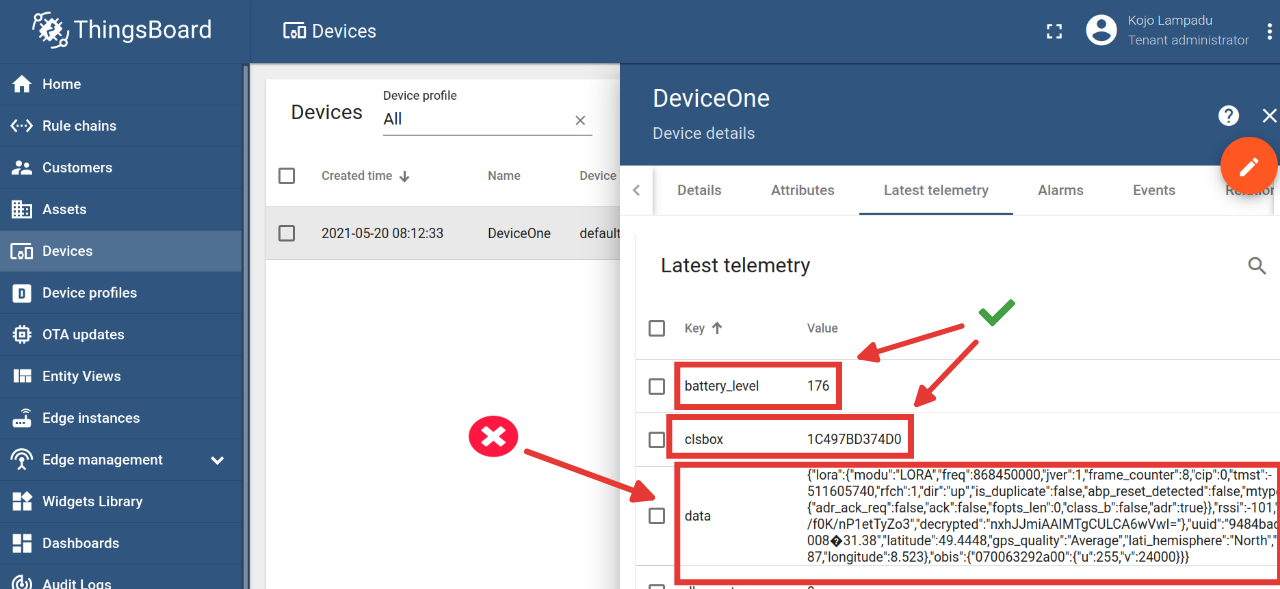Click the orange edit pencil button
This screenshot has height=589, width=1280.
(x=1249, y=165)
